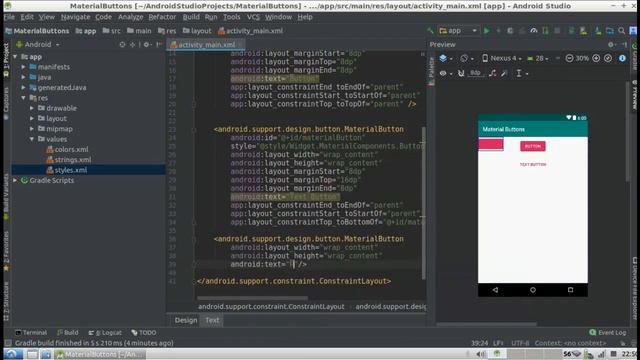Click Zoom to Fit Screen icon
This screenshot has height=360, width=640.
[x=608, y=58]
